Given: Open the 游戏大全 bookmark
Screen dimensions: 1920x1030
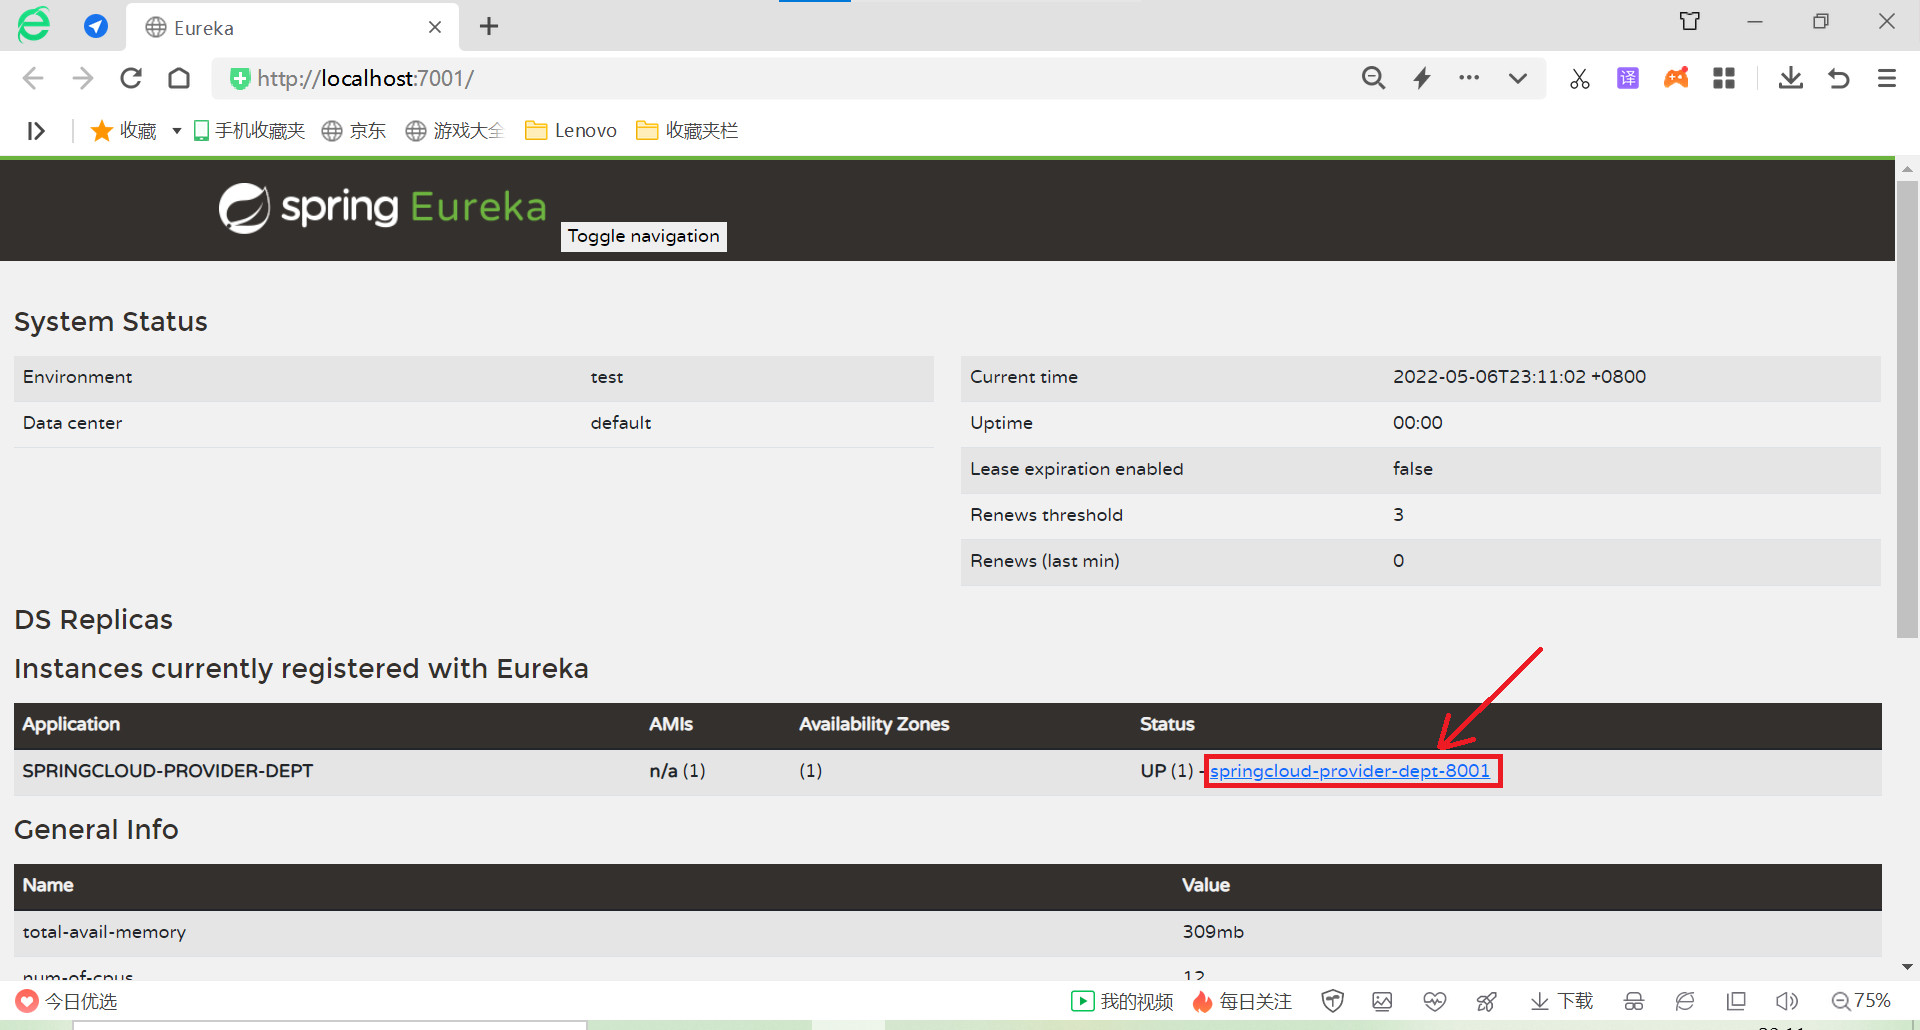Looking at the screenshot, I should 454,131.
